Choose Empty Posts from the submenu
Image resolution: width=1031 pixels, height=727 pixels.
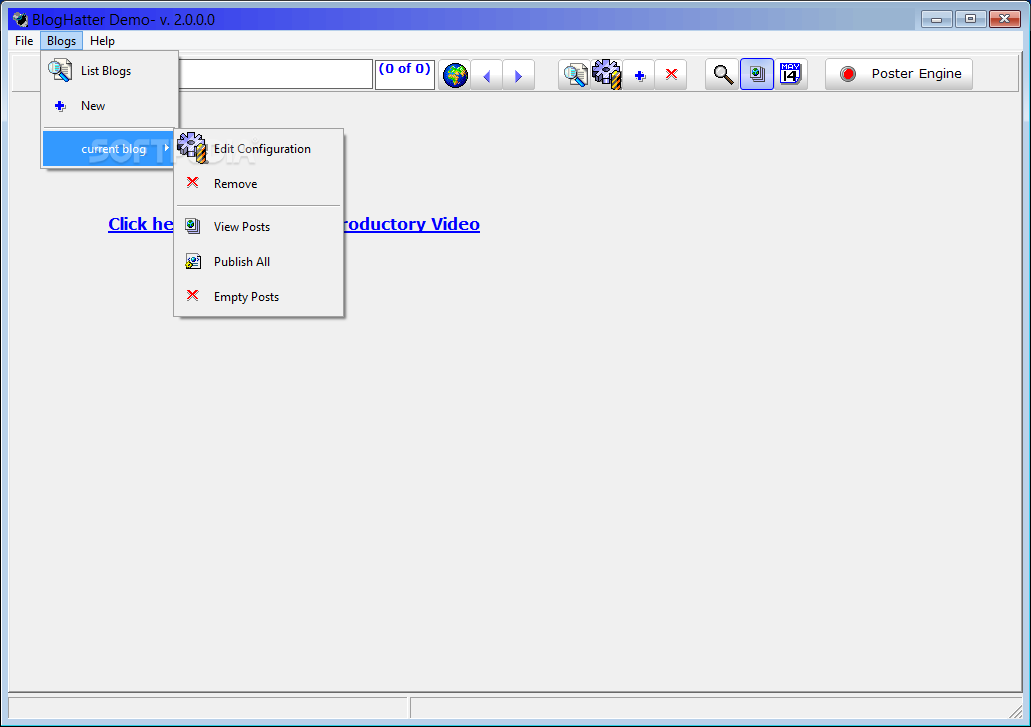click(x=258, y=296)
